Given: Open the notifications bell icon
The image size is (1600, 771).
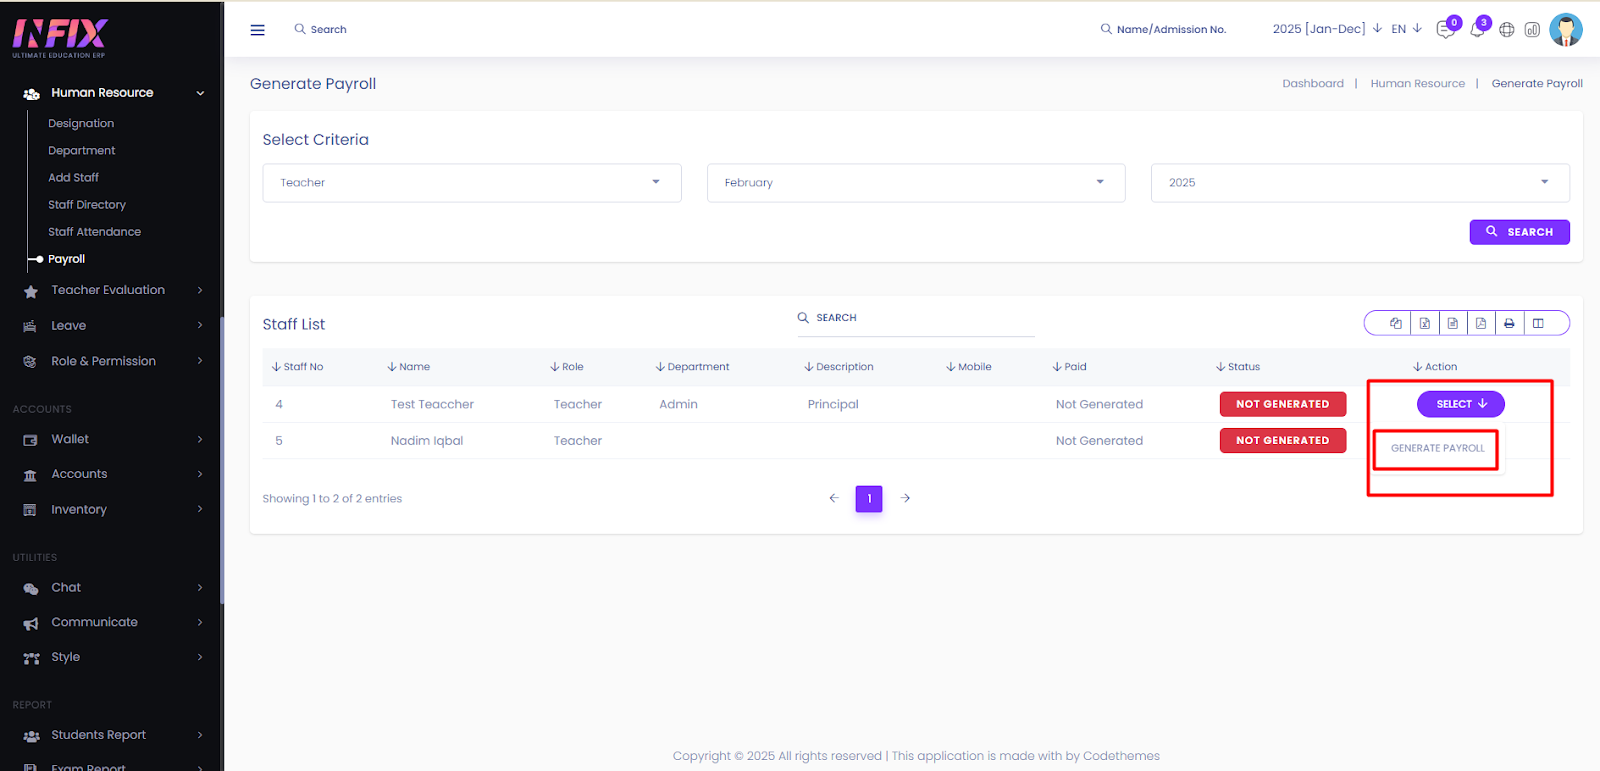Looking at the screenshot, I should click(x=1477, y=29).
